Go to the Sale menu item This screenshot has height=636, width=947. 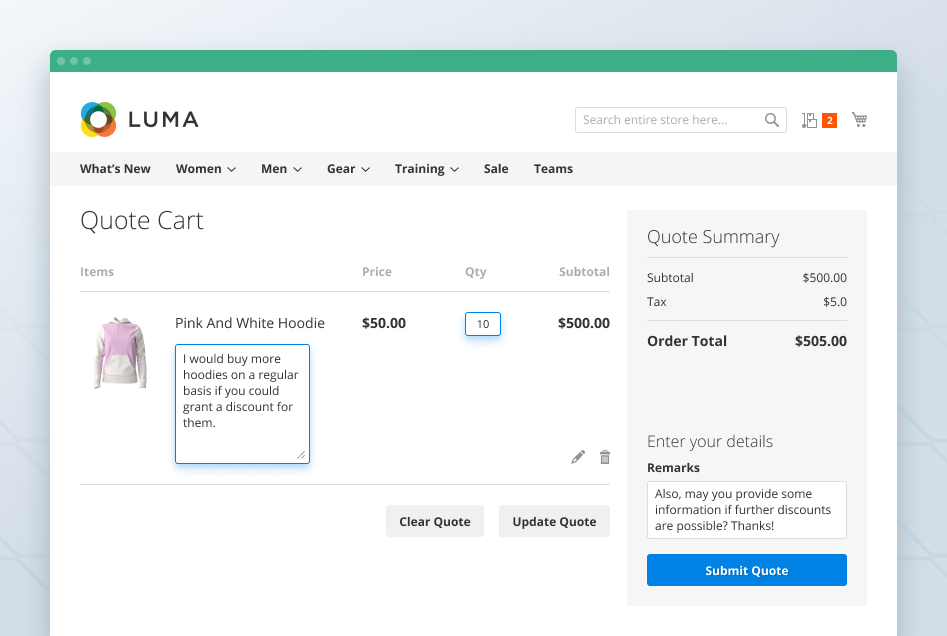point(496,169)
